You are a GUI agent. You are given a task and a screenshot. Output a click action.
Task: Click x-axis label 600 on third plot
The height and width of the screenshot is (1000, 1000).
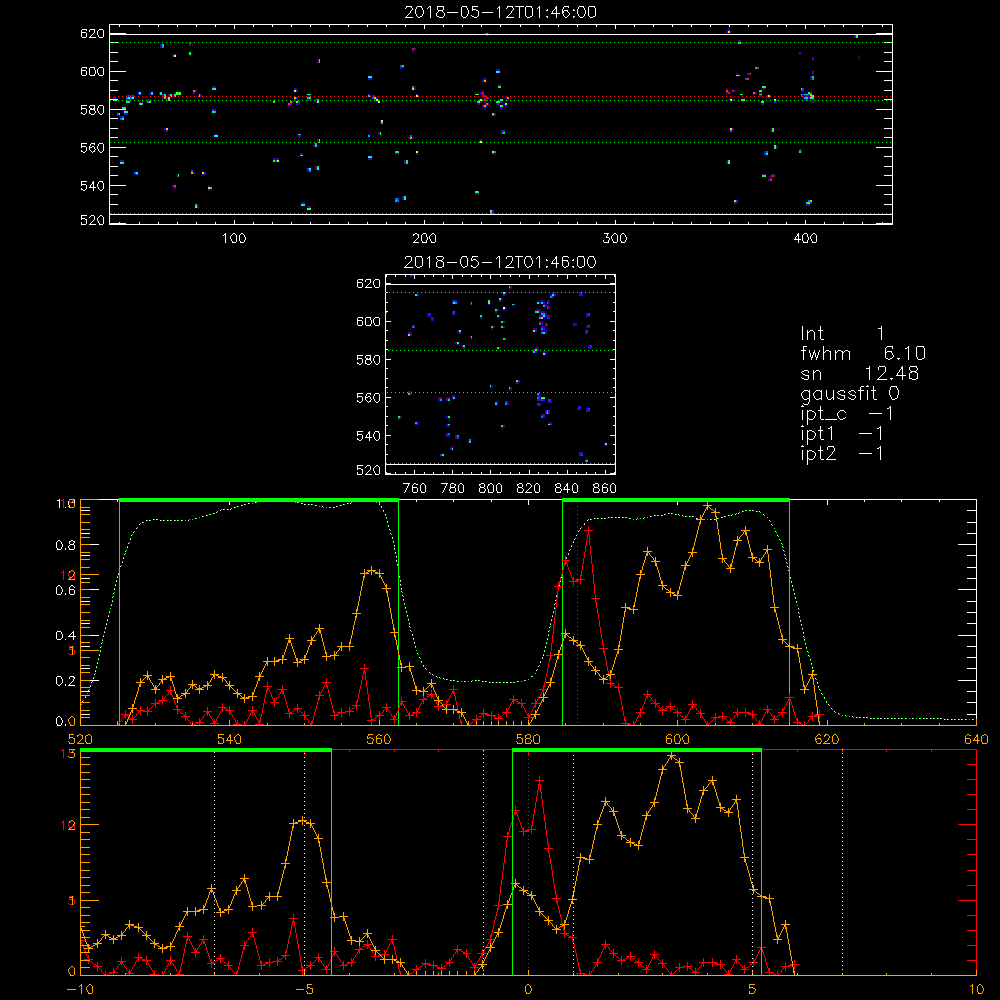point(677,739)
